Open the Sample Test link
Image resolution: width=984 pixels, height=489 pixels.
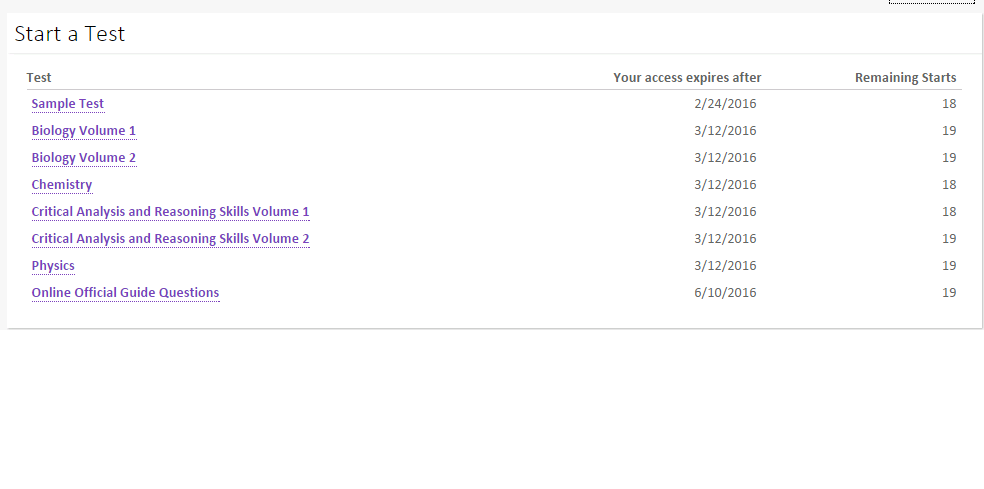pos(68,104)
